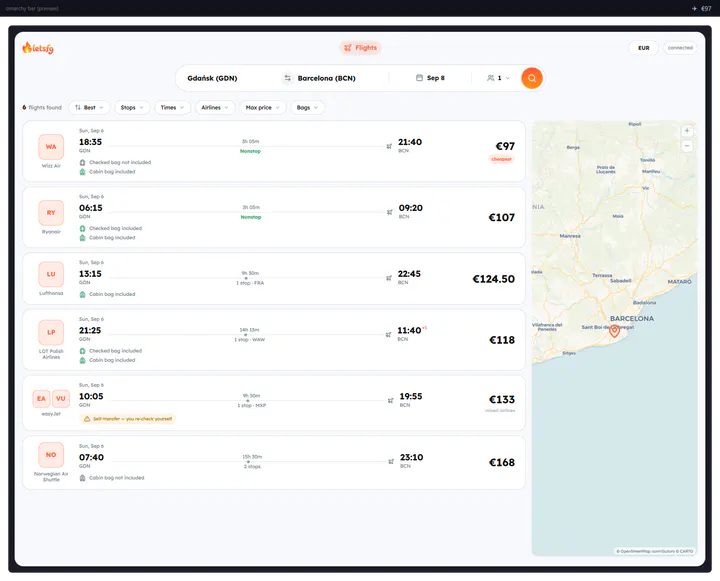Image resolution: width=720 pixels, height=581 pixels.
Task: Click the 2 stops label
Action: click(x=252, y=467)
